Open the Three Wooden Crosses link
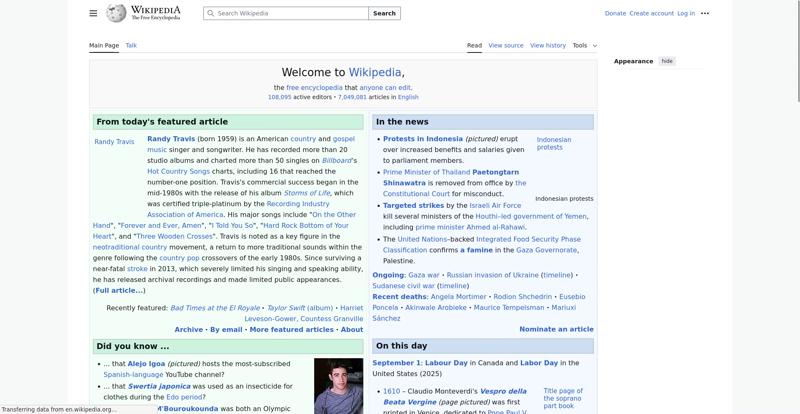Screen dimensions: 800x414 point(174,236)
